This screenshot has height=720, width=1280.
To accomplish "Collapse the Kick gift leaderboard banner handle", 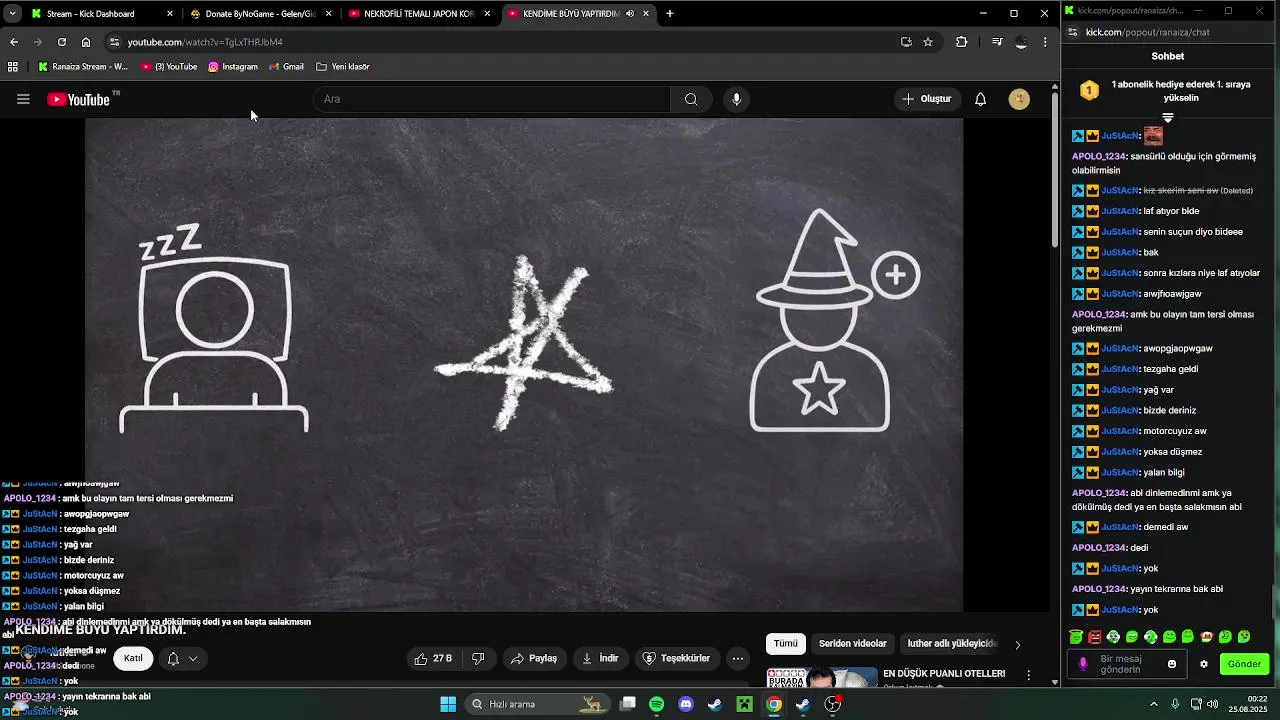I will tap(1167, 118).
